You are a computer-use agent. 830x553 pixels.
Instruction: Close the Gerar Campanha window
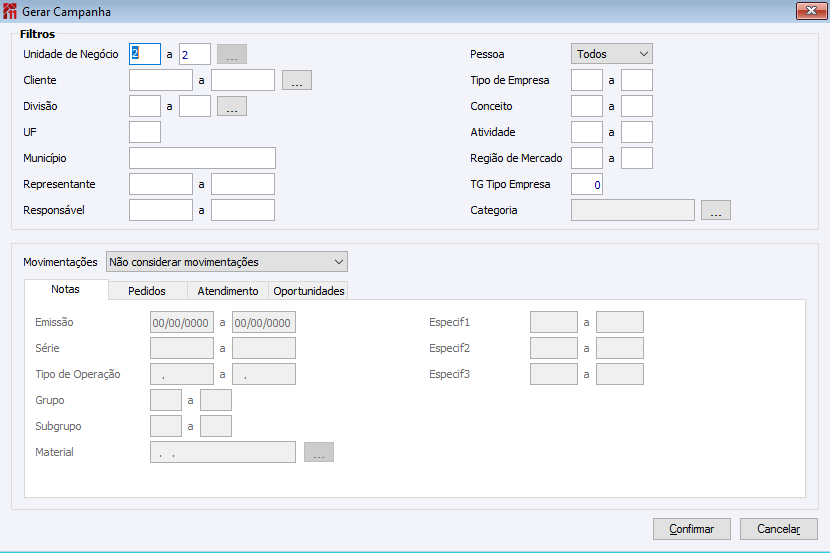[x=808, y=11]
